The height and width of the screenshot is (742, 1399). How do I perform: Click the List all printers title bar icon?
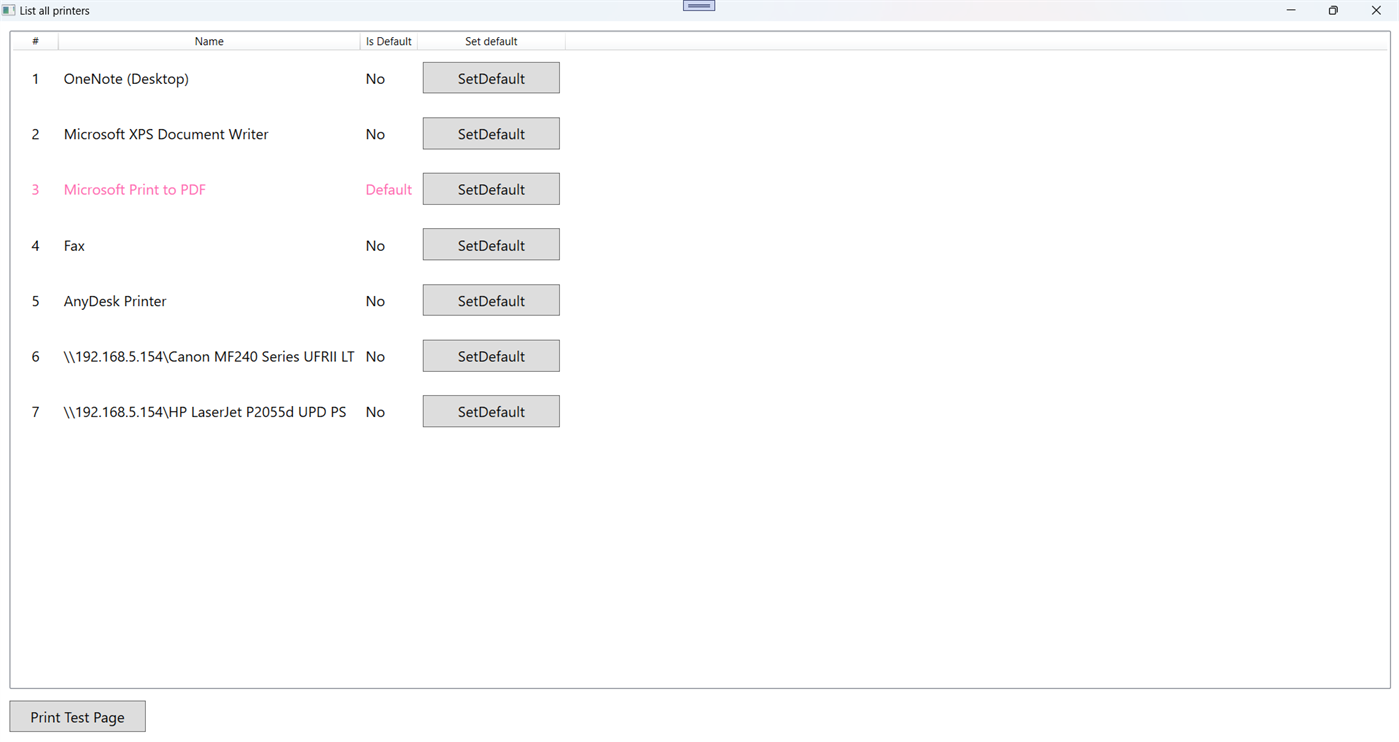coord(8,10)
